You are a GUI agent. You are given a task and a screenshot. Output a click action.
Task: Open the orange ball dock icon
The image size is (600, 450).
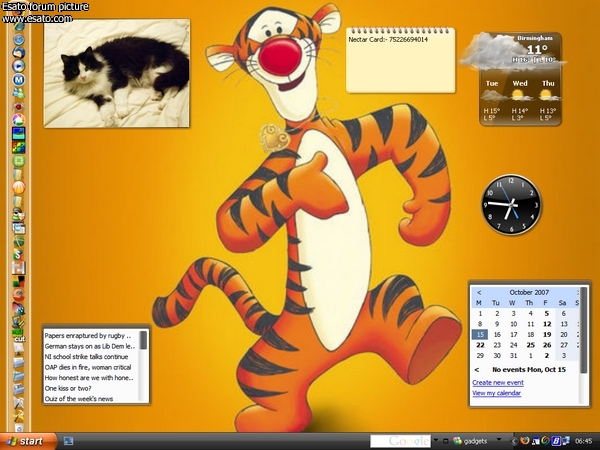18,188
